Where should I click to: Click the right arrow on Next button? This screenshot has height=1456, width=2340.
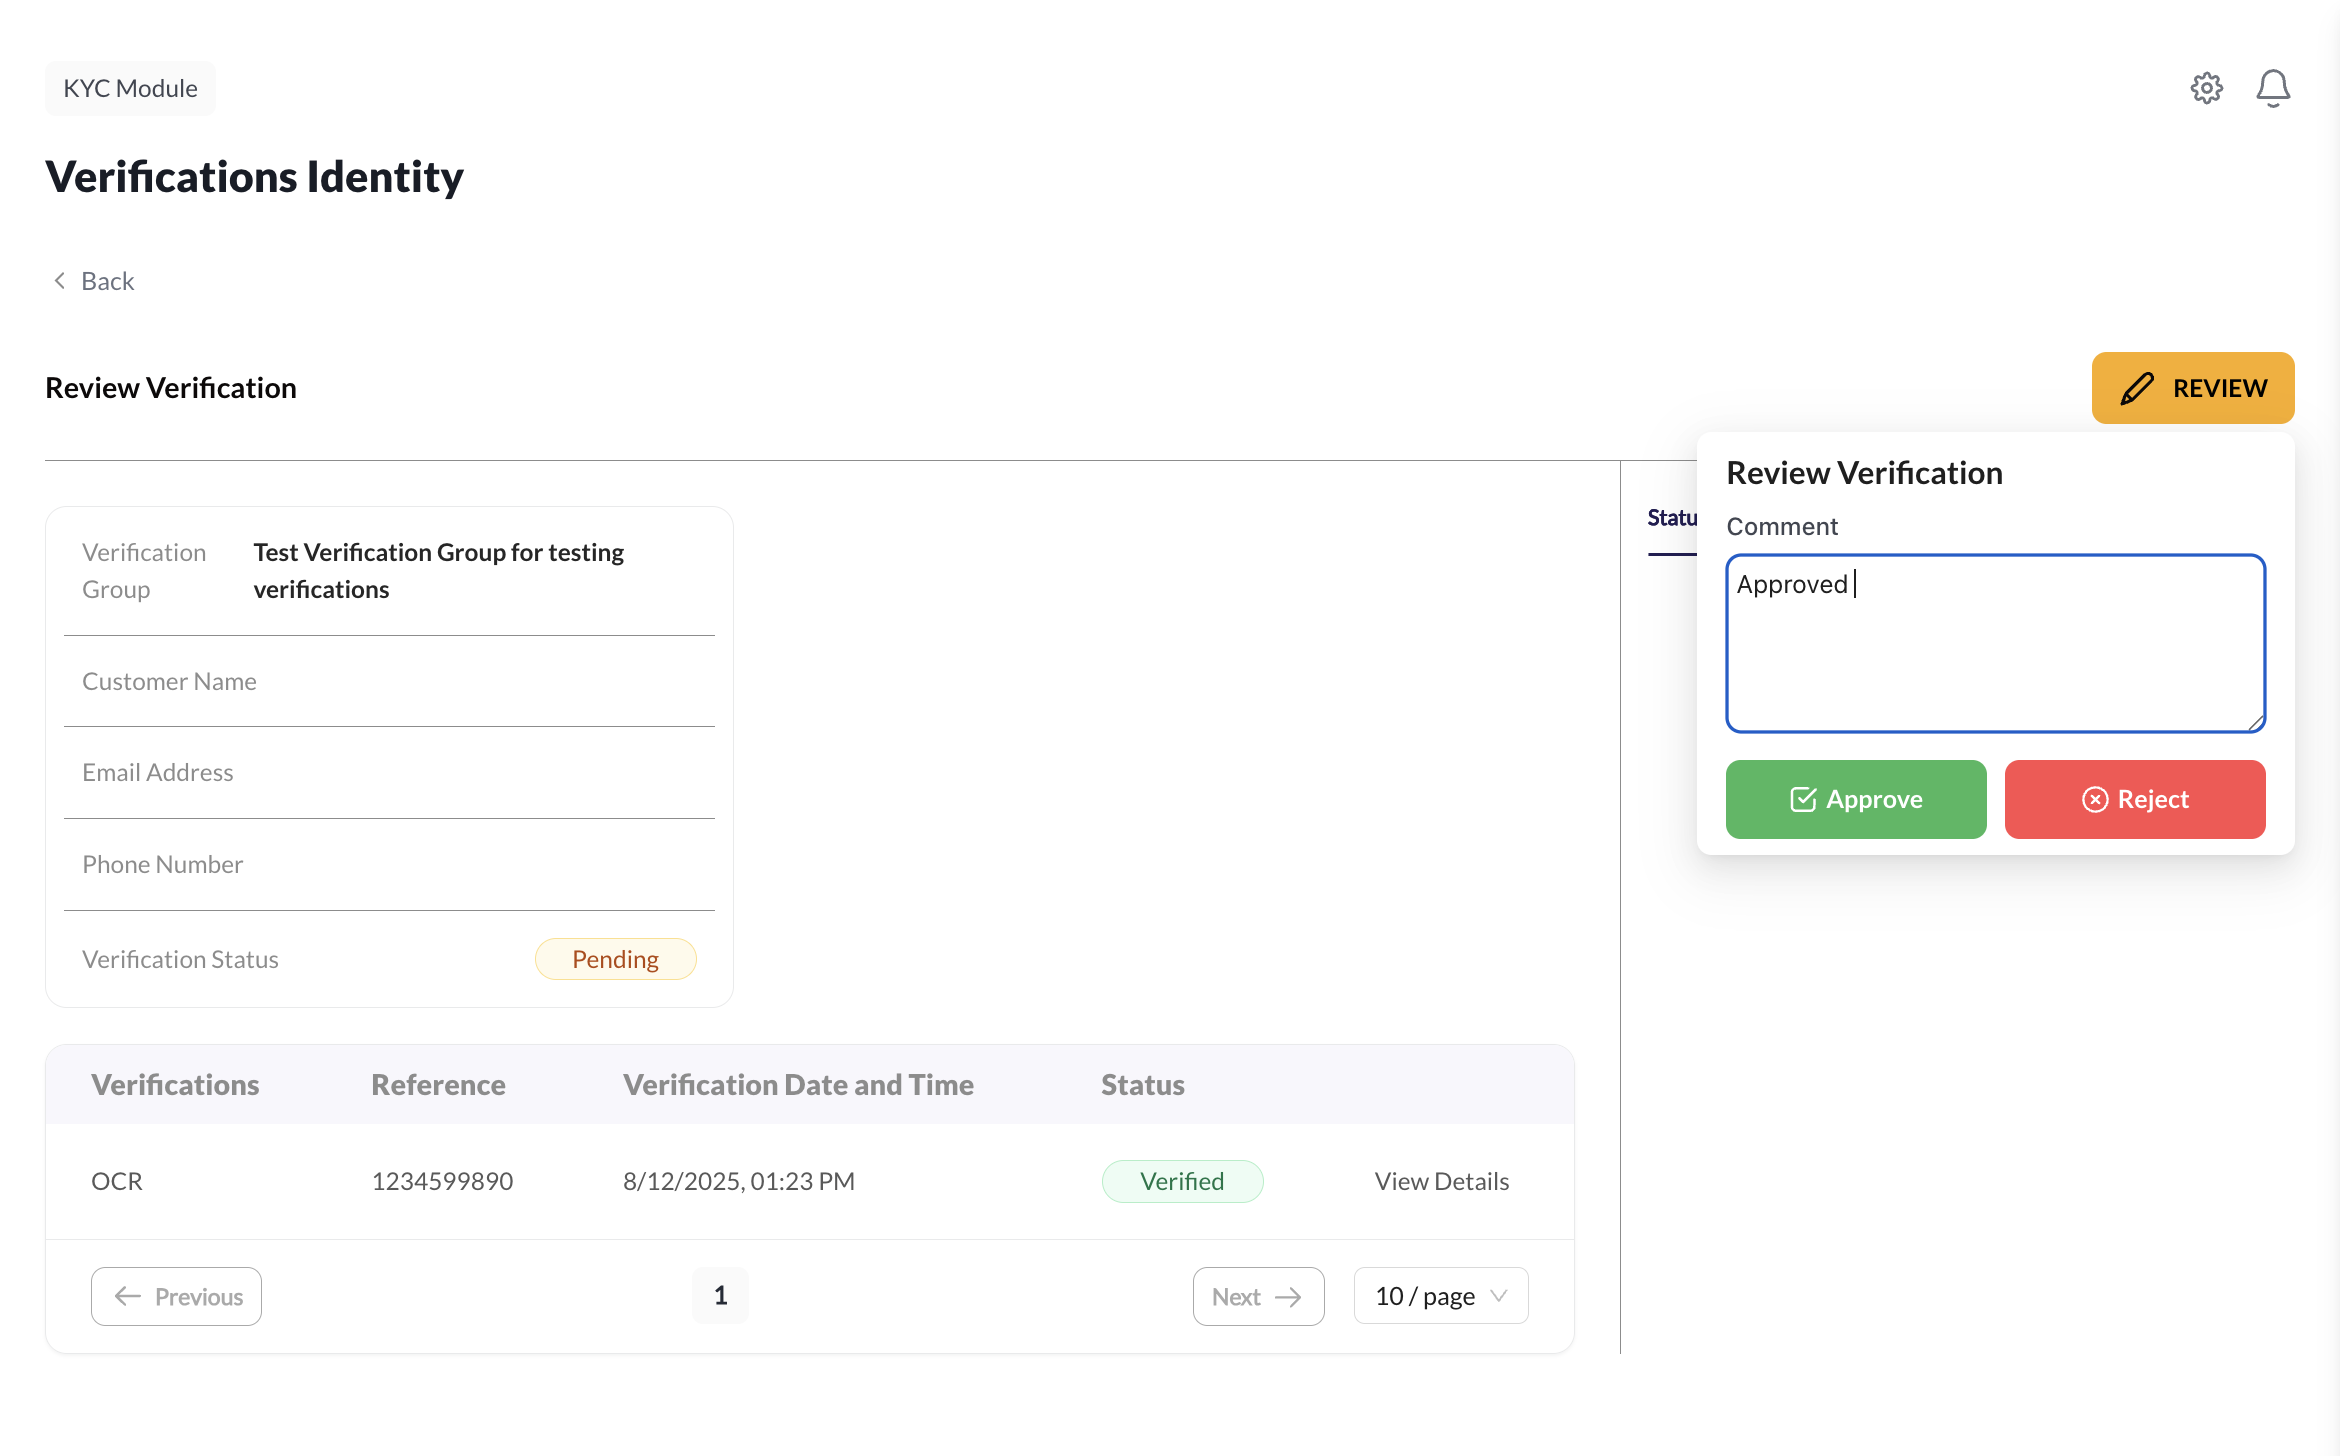(1288, 1296)
